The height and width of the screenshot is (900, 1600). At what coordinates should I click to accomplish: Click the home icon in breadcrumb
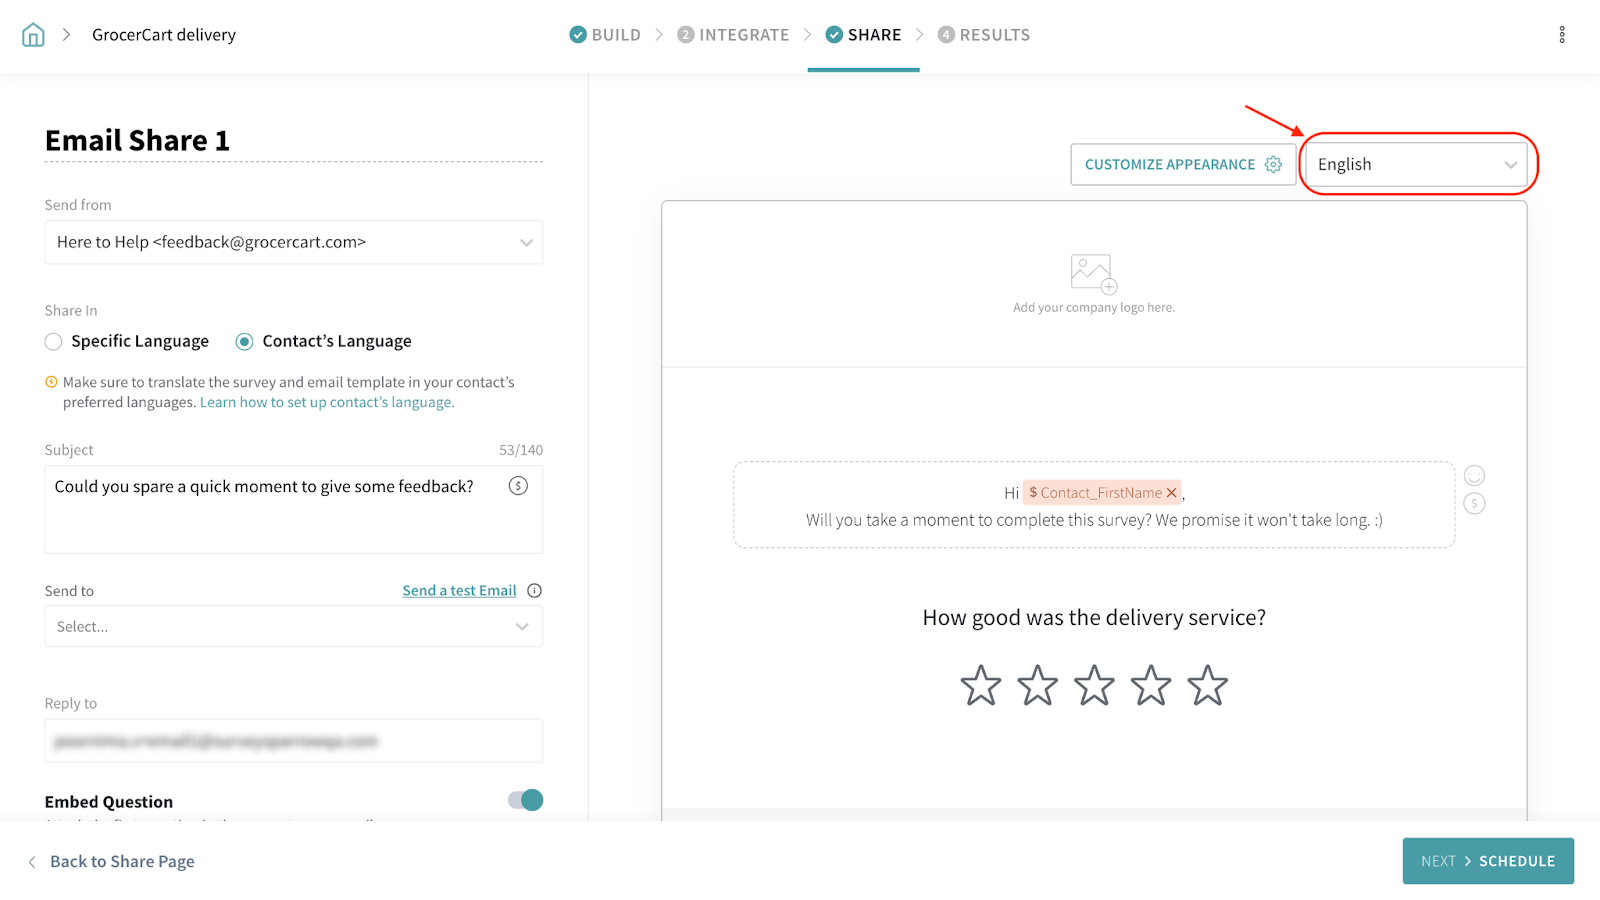coord(33,35)
